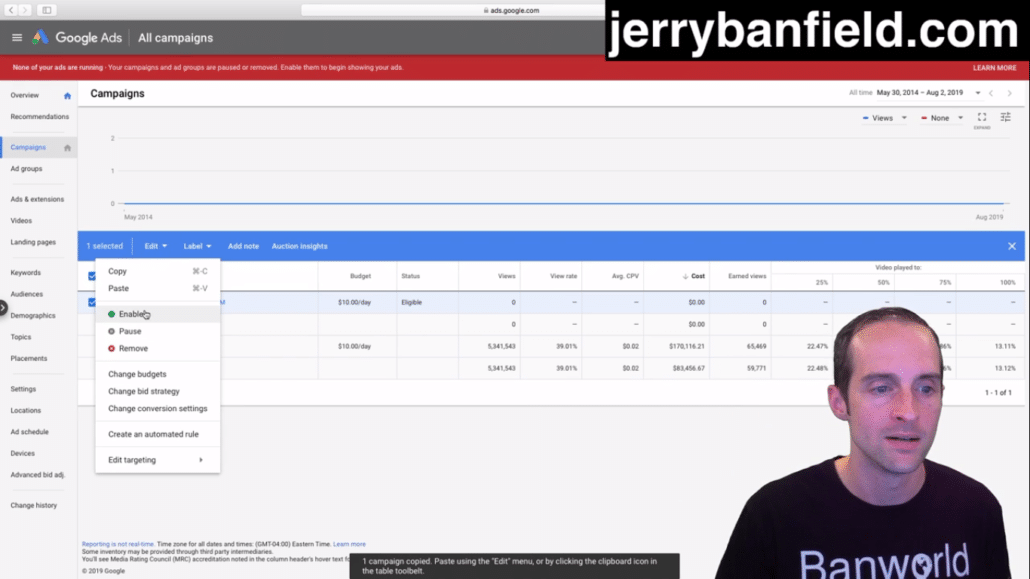The image size is (1030, 579).
Task: Uncheck the selected campaign row checkbox
Action: point(92,302)
